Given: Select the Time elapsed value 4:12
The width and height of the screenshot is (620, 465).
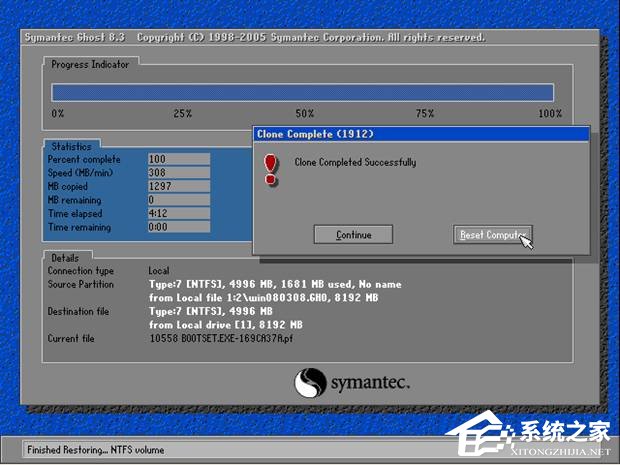Looking at the screenshot, I should [x=178, y=214].
